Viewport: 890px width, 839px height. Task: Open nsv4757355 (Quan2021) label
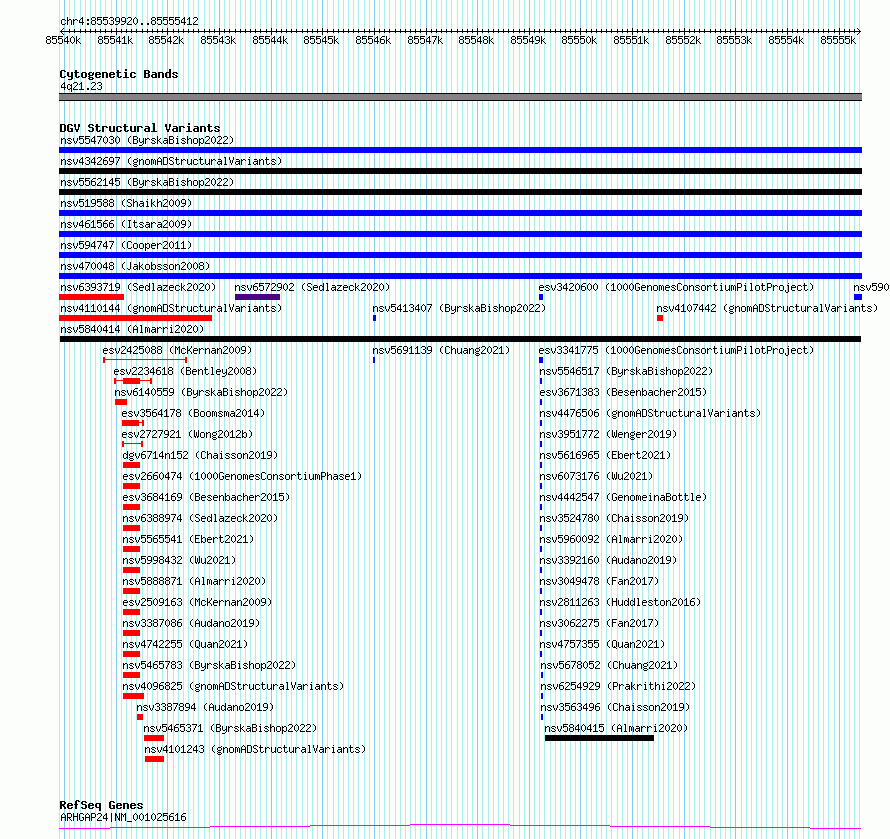[x=602, y=644]
